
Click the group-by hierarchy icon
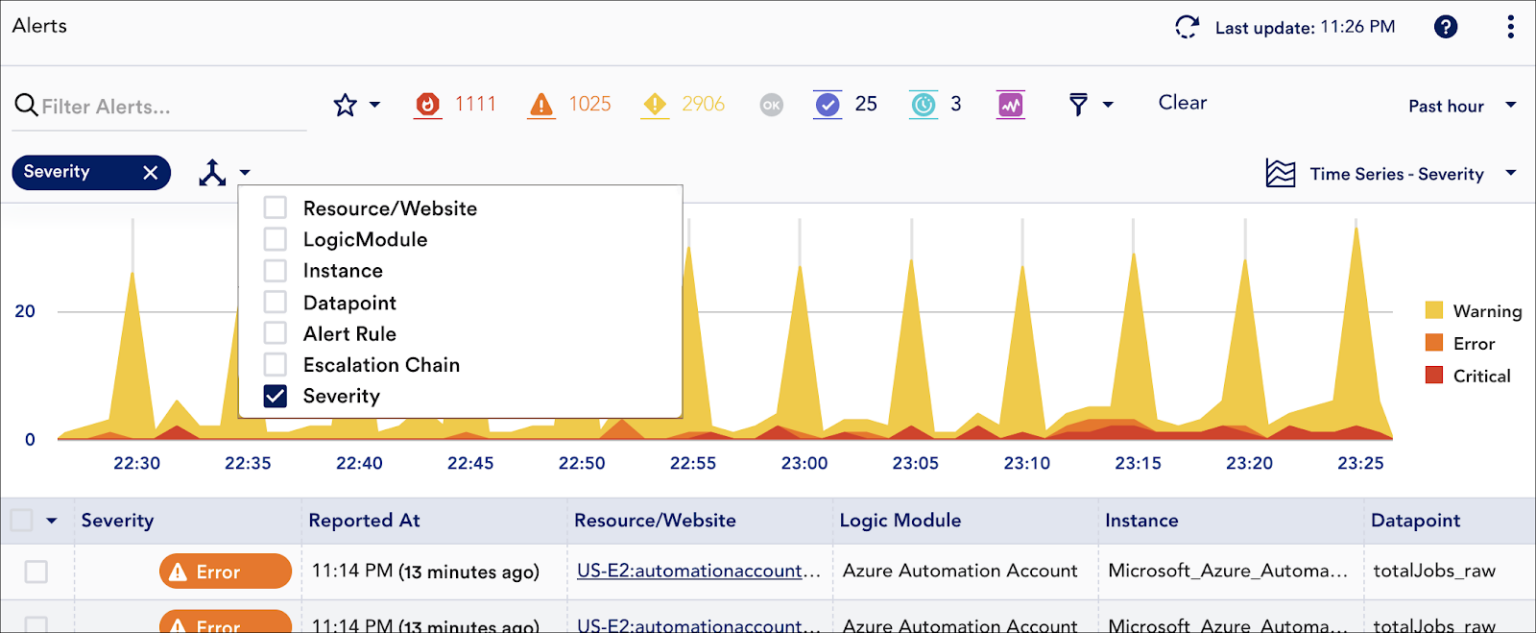pos(213,172)
